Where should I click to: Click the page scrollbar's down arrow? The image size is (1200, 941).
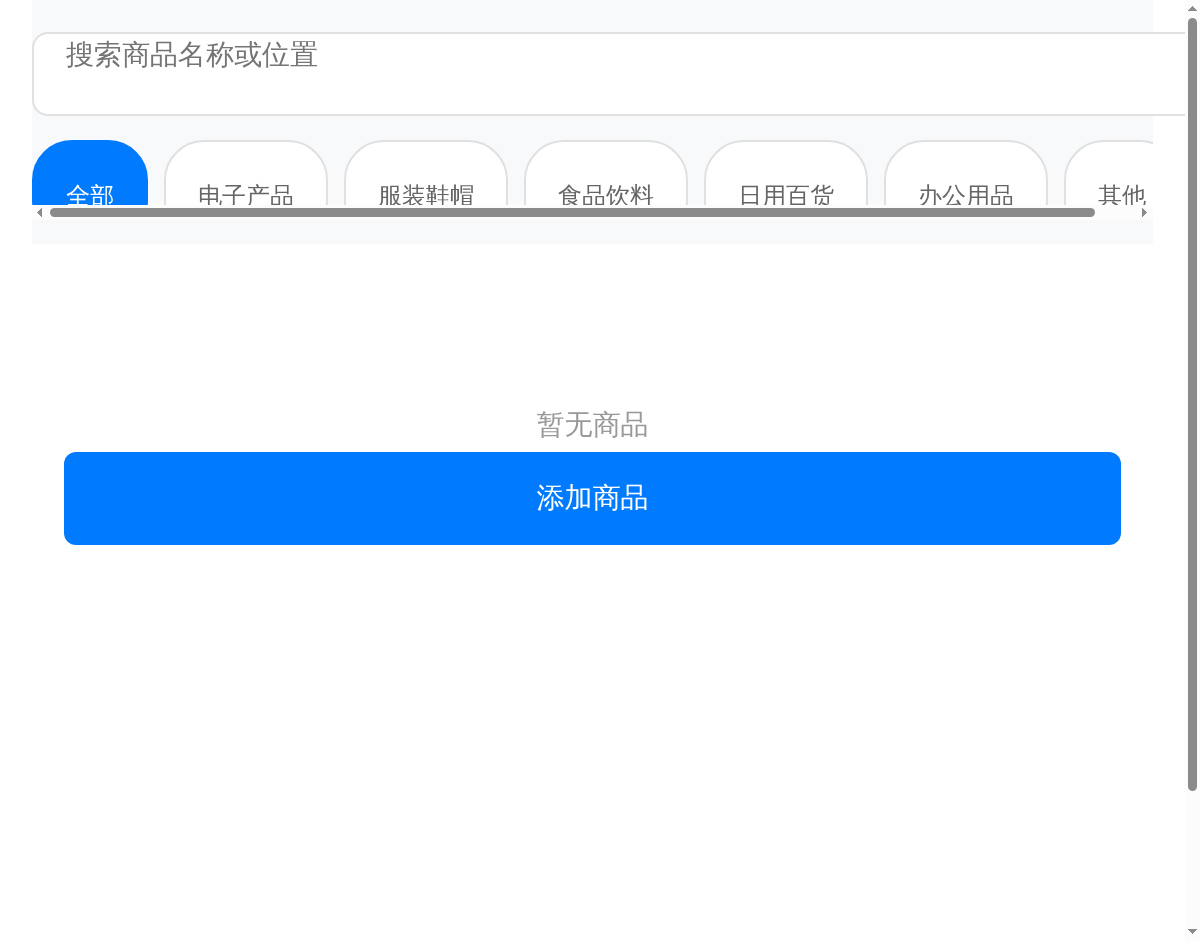point(1192,933)
